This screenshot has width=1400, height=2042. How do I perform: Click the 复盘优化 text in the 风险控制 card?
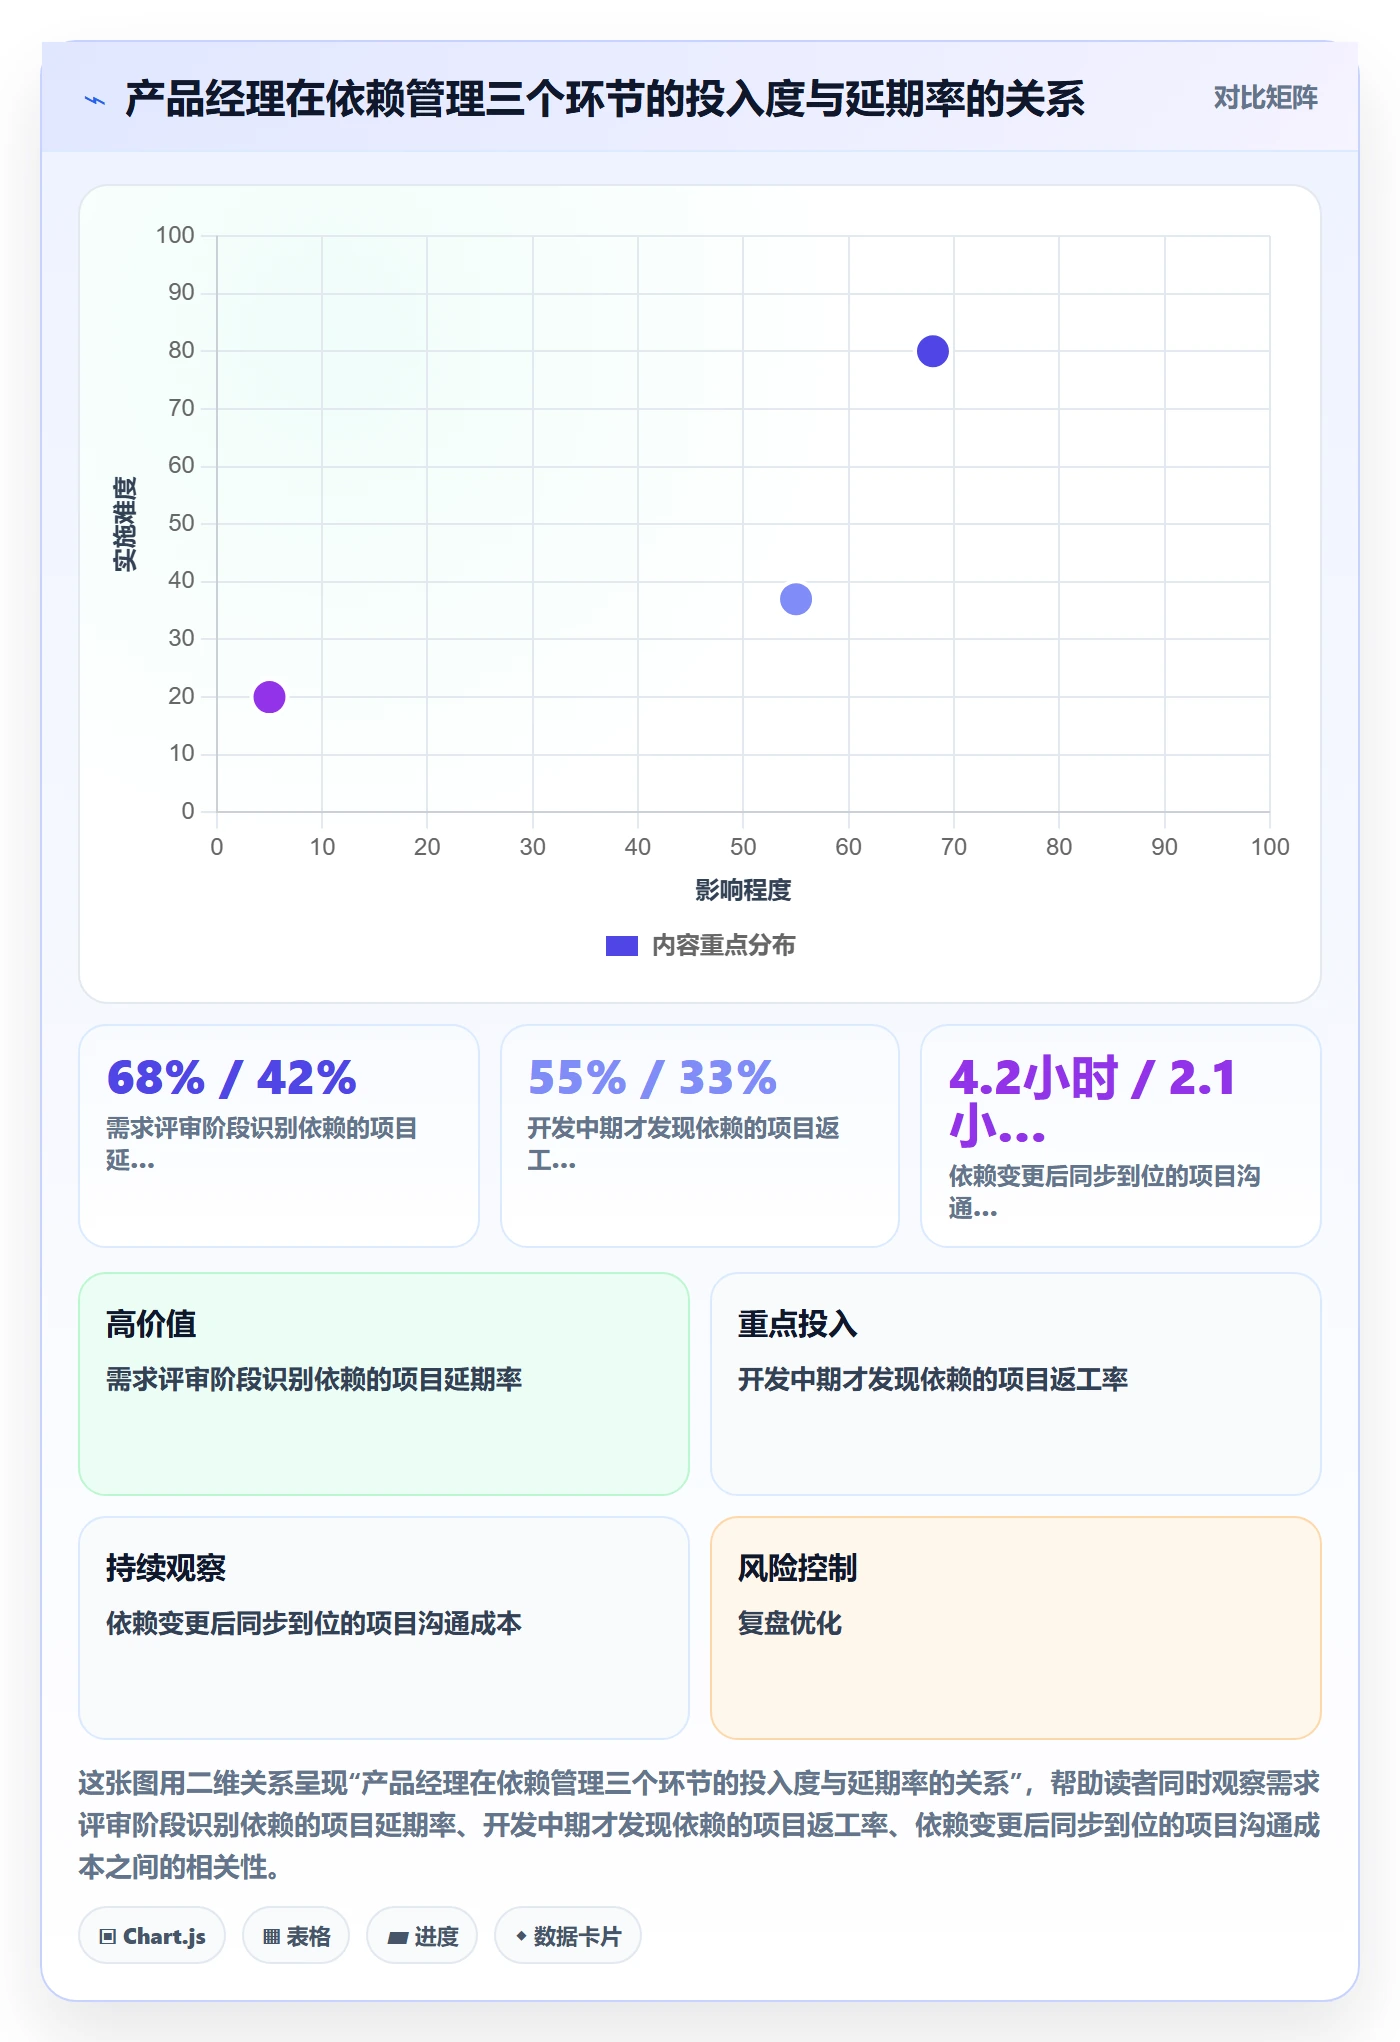(x=790, y=1623)
